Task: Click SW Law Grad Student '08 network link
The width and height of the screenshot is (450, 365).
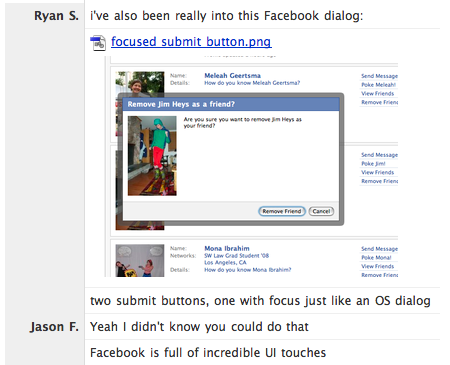Action: pos(237,256)
